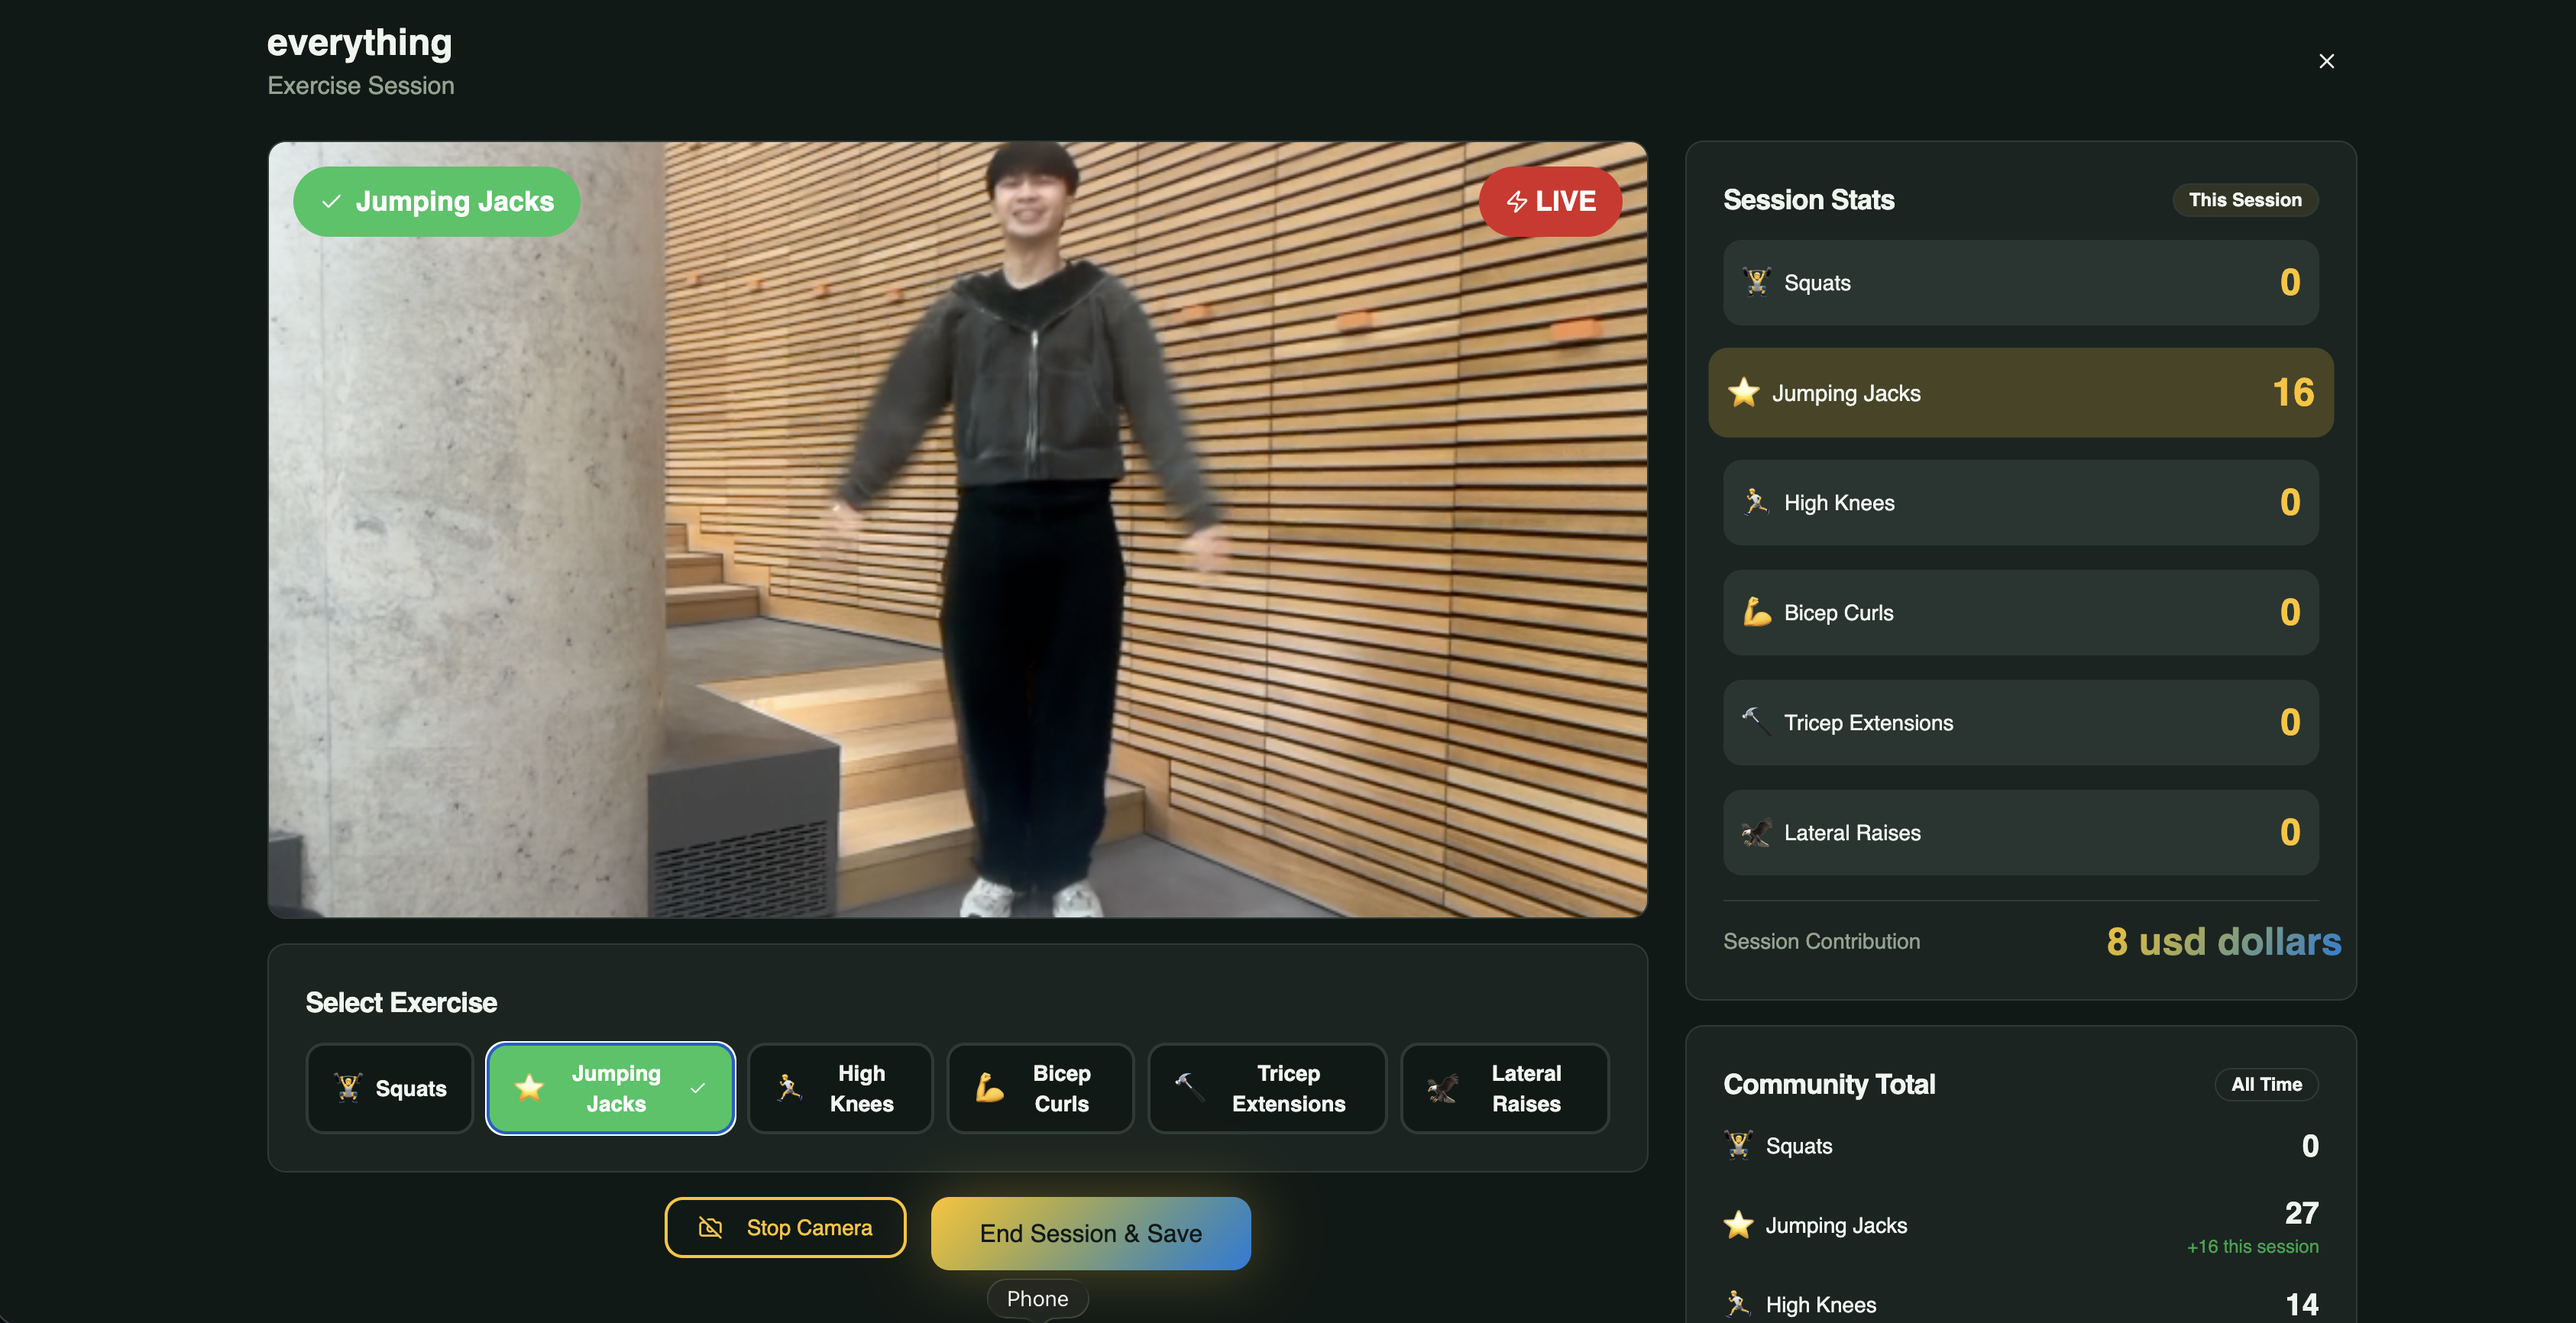Image resolution: width=2576 pixels, height=1323 pixels.
Task: Select the Tricep Extensions row in Session Stats
Action: 2020,722
